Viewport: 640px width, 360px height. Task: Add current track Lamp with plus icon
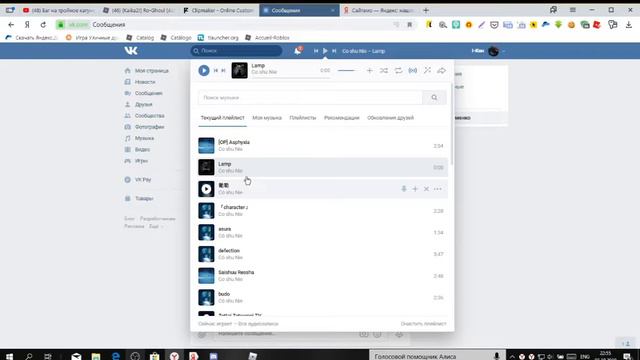point(369,71)
